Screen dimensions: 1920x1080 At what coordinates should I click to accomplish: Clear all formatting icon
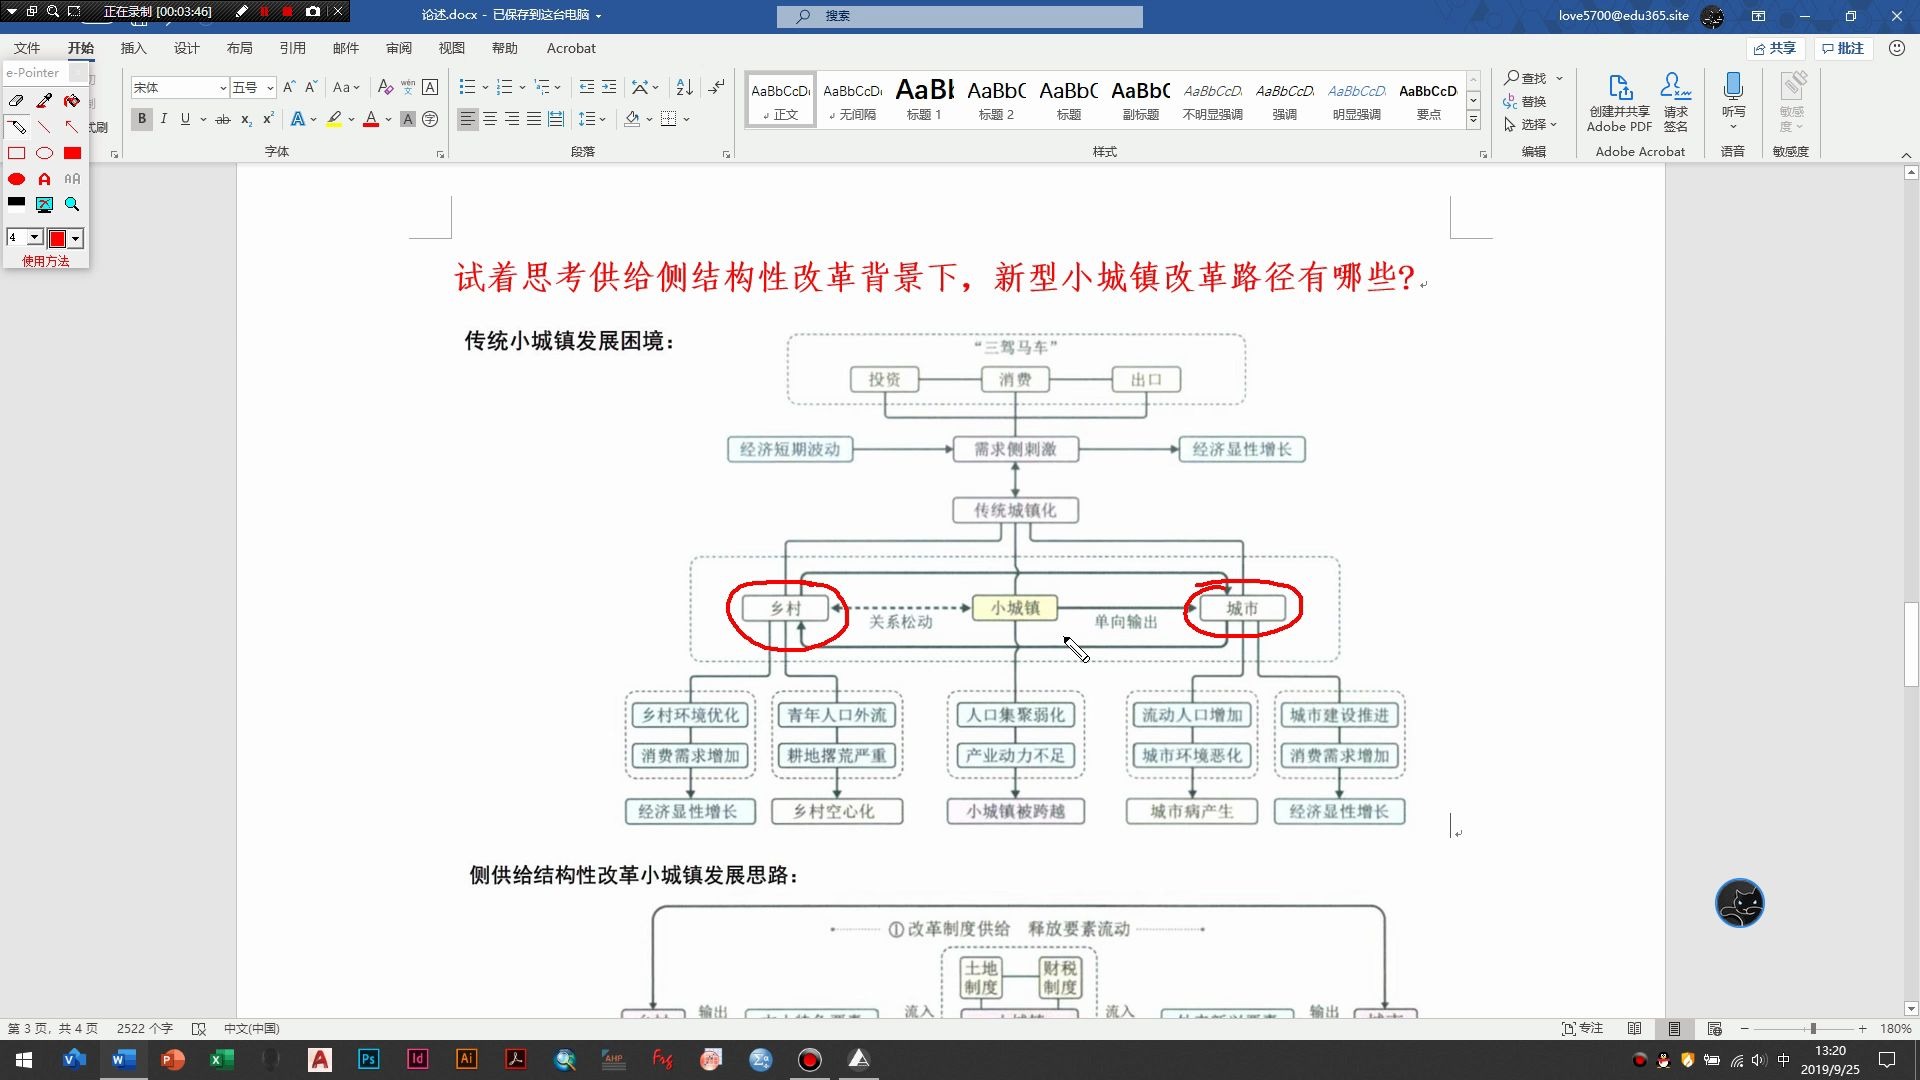coord(385,88)
